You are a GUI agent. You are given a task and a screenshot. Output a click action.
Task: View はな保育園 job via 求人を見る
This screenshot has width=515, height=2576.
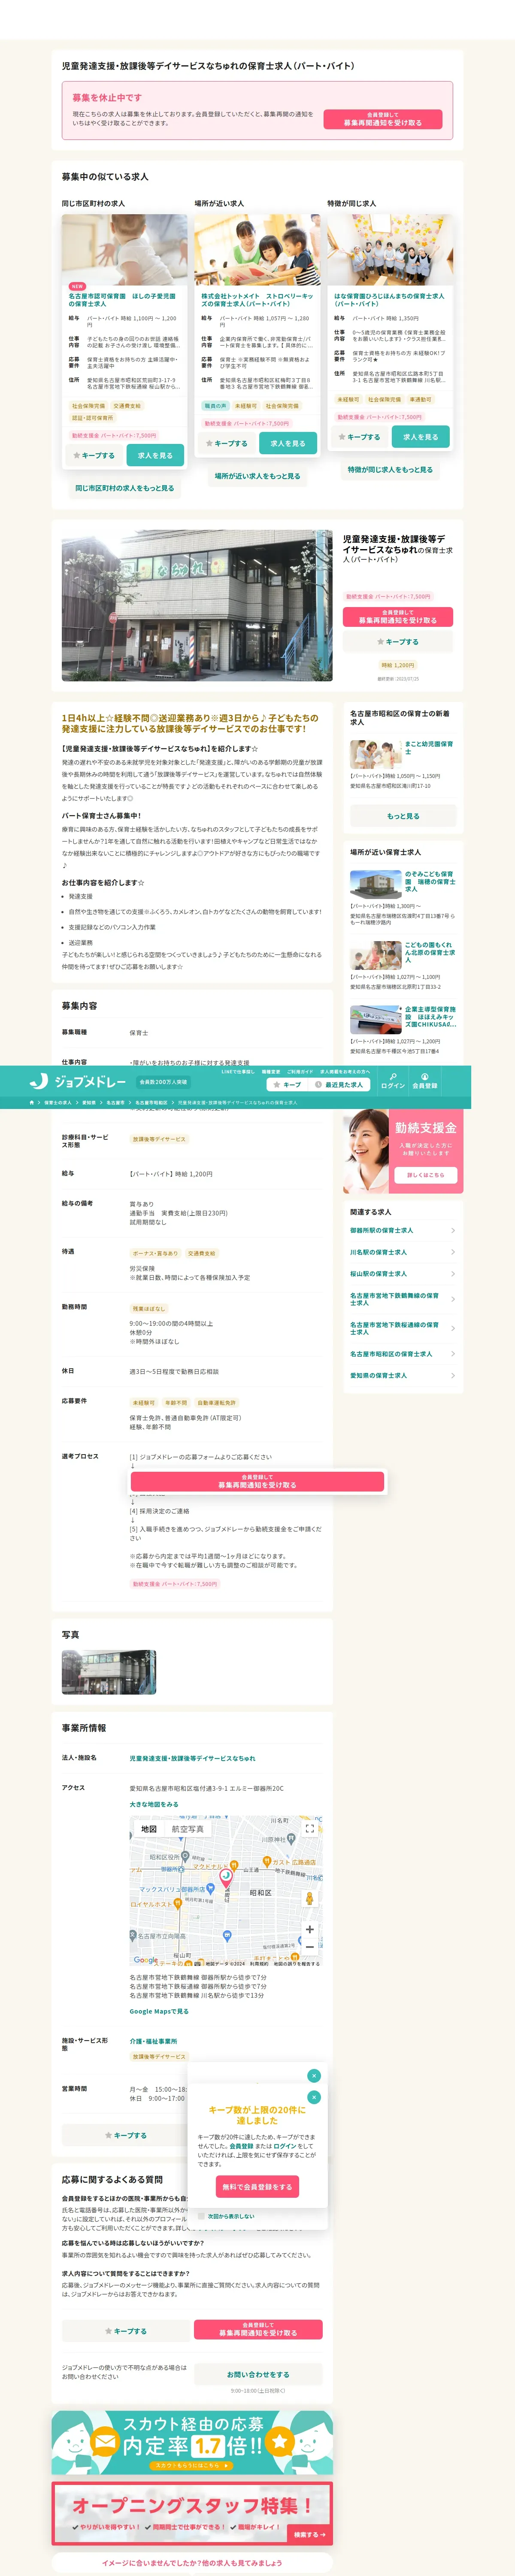click(x=421, y=437)
